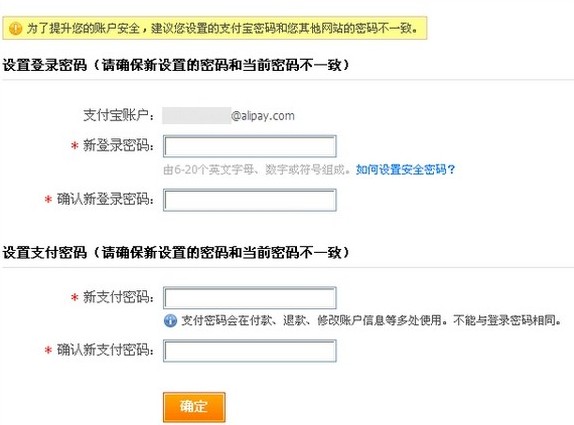Viewport: 574px width, 425px height.
Task: Click the yellow security tip banner text
Action: [222, 28]
